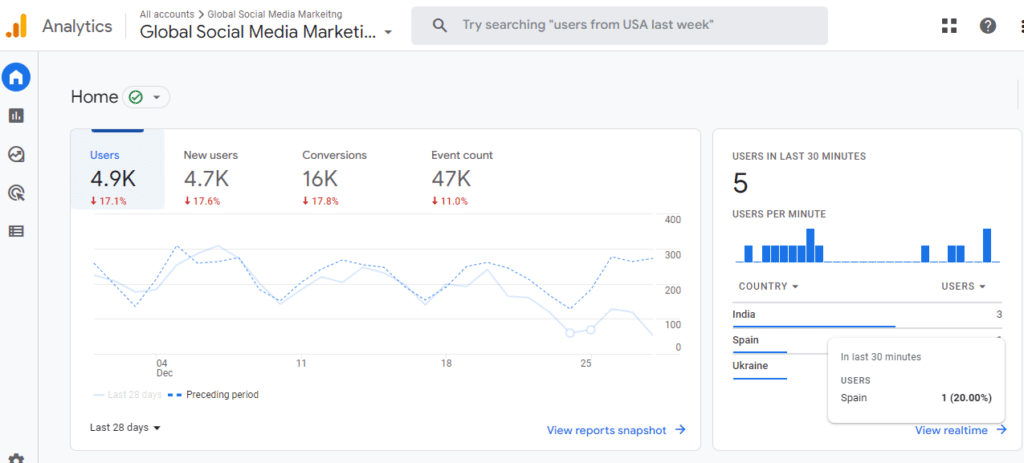Click the 16K Conversions value
1024x463 pixels.
coord(320,178)
